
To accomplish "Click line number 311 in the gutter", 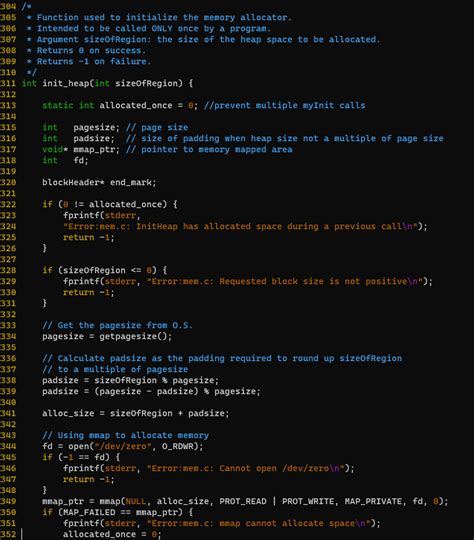I will tap(8, 83).
